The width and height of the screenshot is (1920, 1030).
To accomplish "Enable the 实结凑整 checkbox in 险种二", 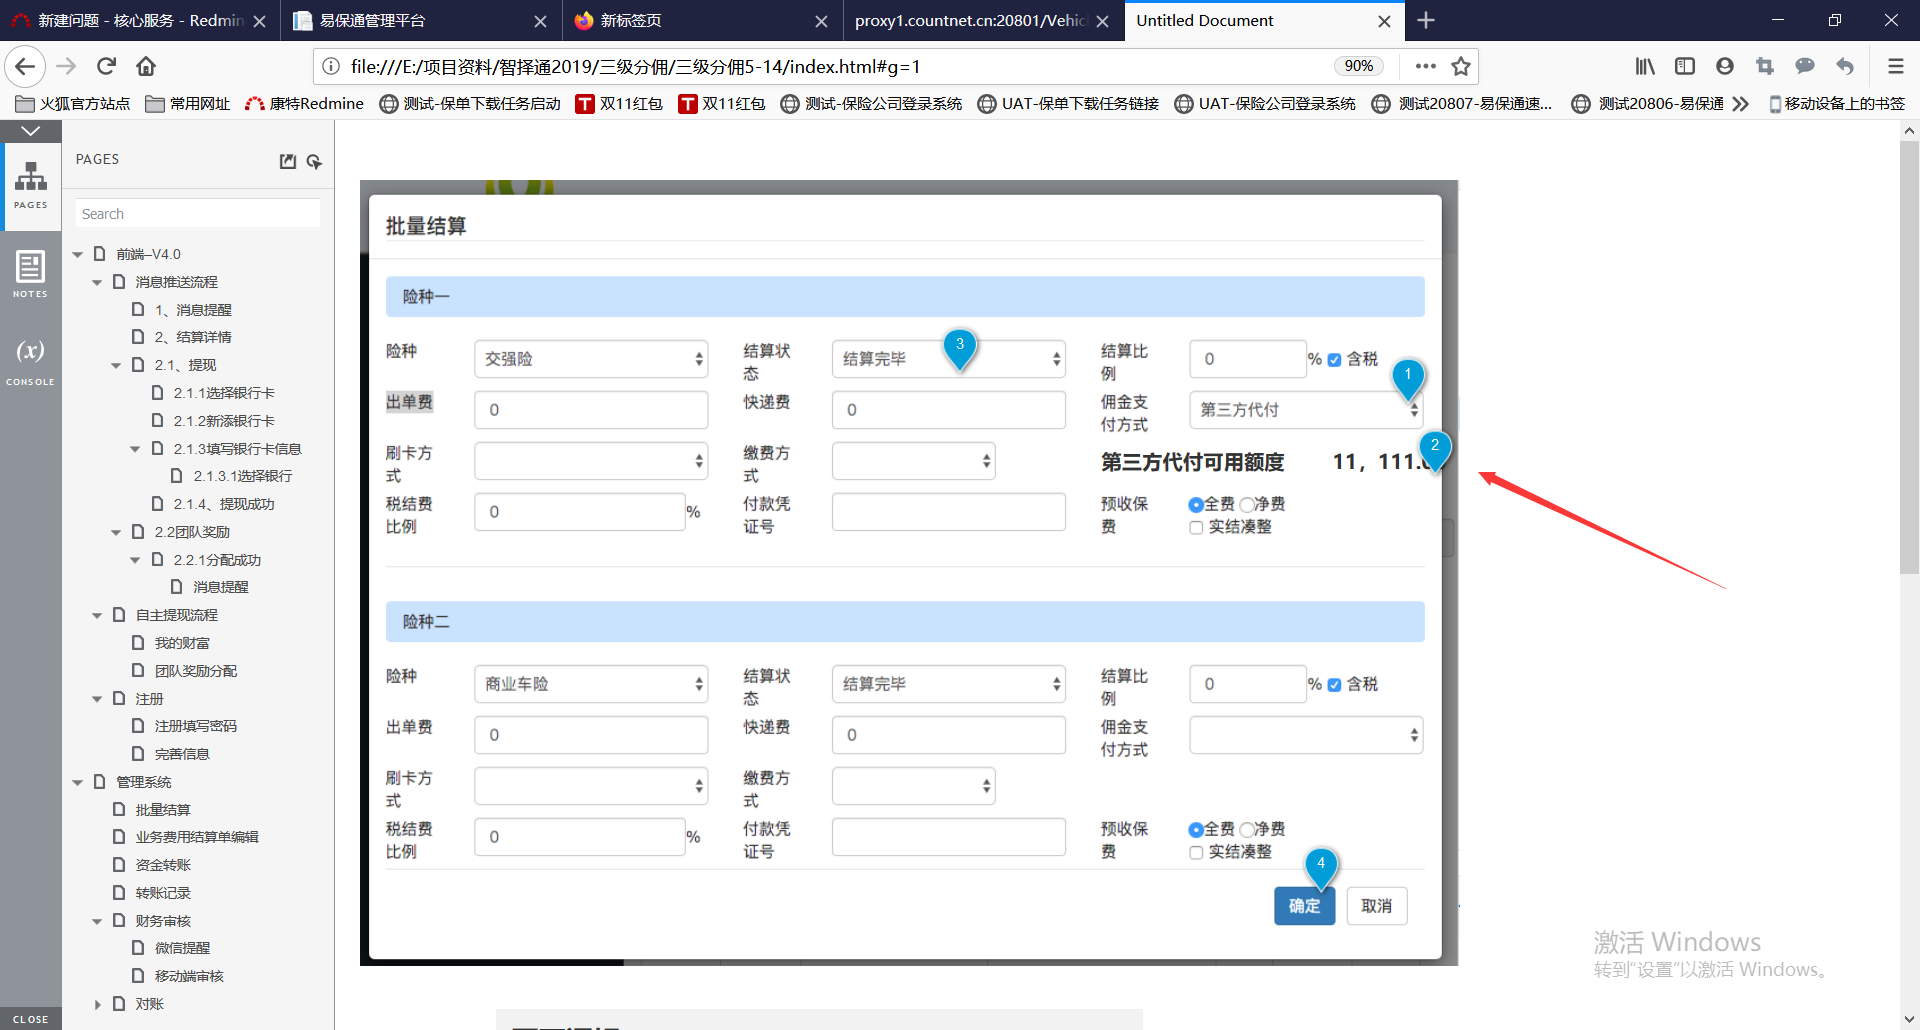I will (x=1196, y=853).
